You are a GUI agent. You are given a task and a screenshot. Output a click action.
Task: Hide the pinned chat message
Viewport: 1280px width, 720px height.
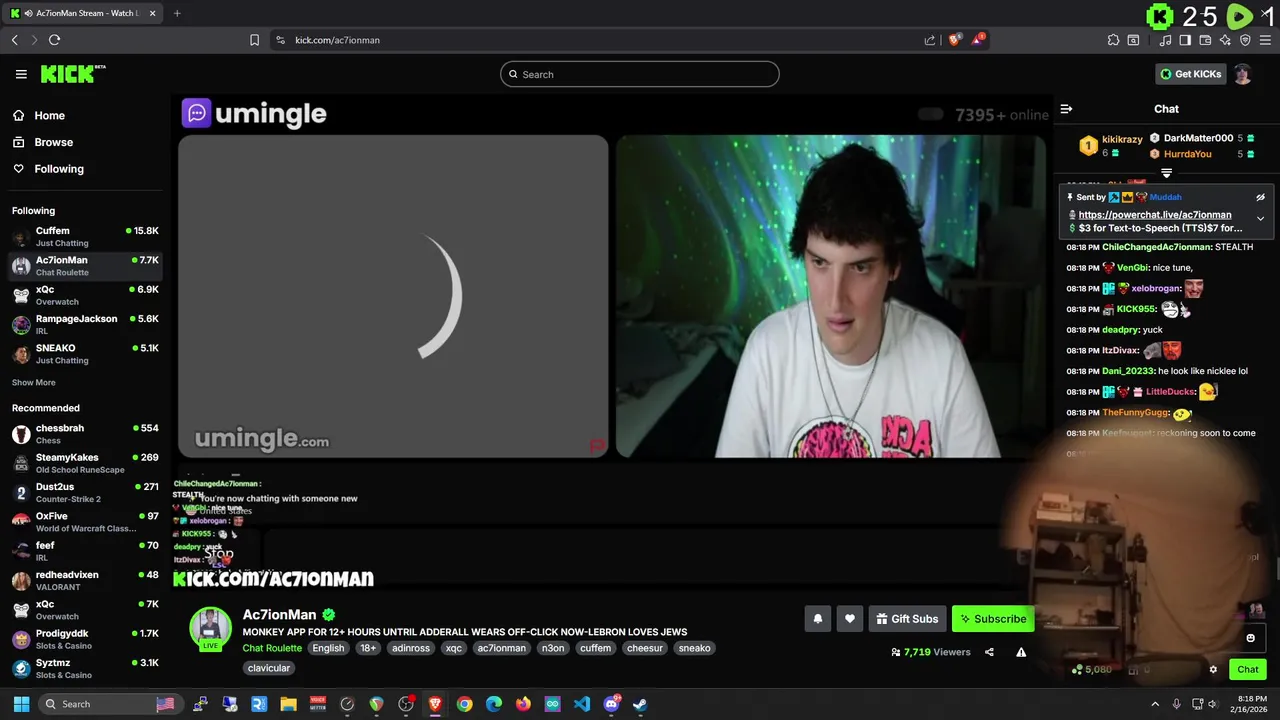click(x=1260, y=197)
